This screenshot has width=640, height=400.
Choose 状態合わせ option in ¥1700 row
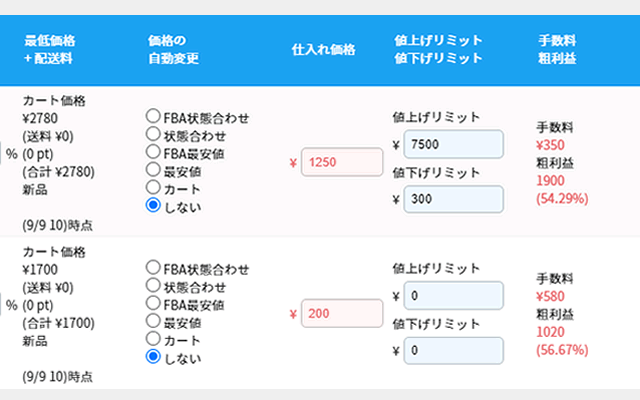[153, 285]
